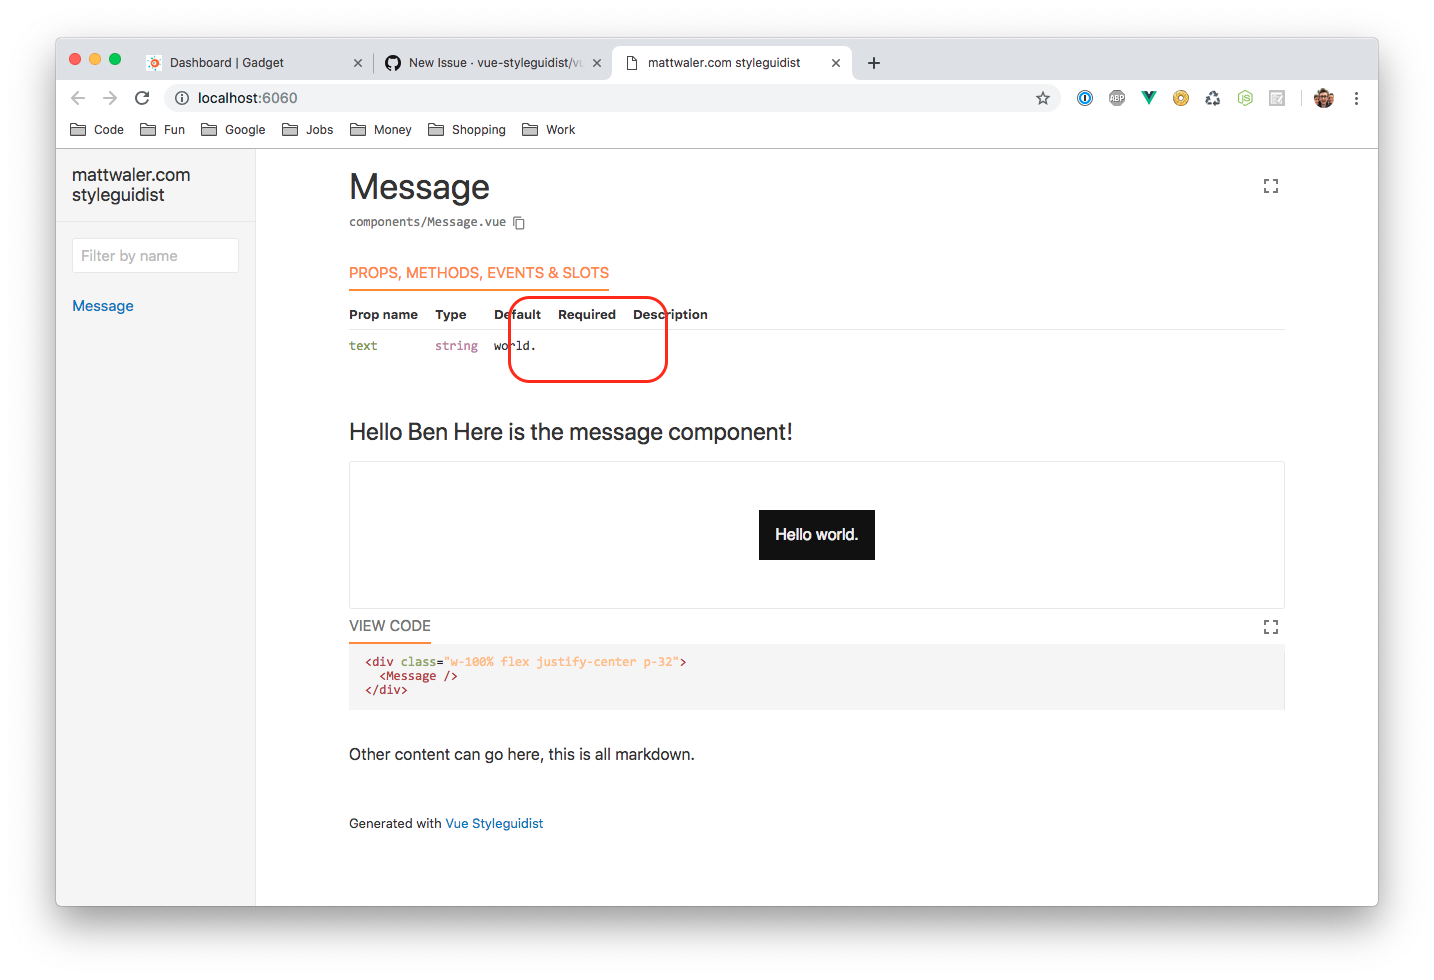Open Chrome's three-dot menu
The image size is (1434, 980).
pos(1356,98)
